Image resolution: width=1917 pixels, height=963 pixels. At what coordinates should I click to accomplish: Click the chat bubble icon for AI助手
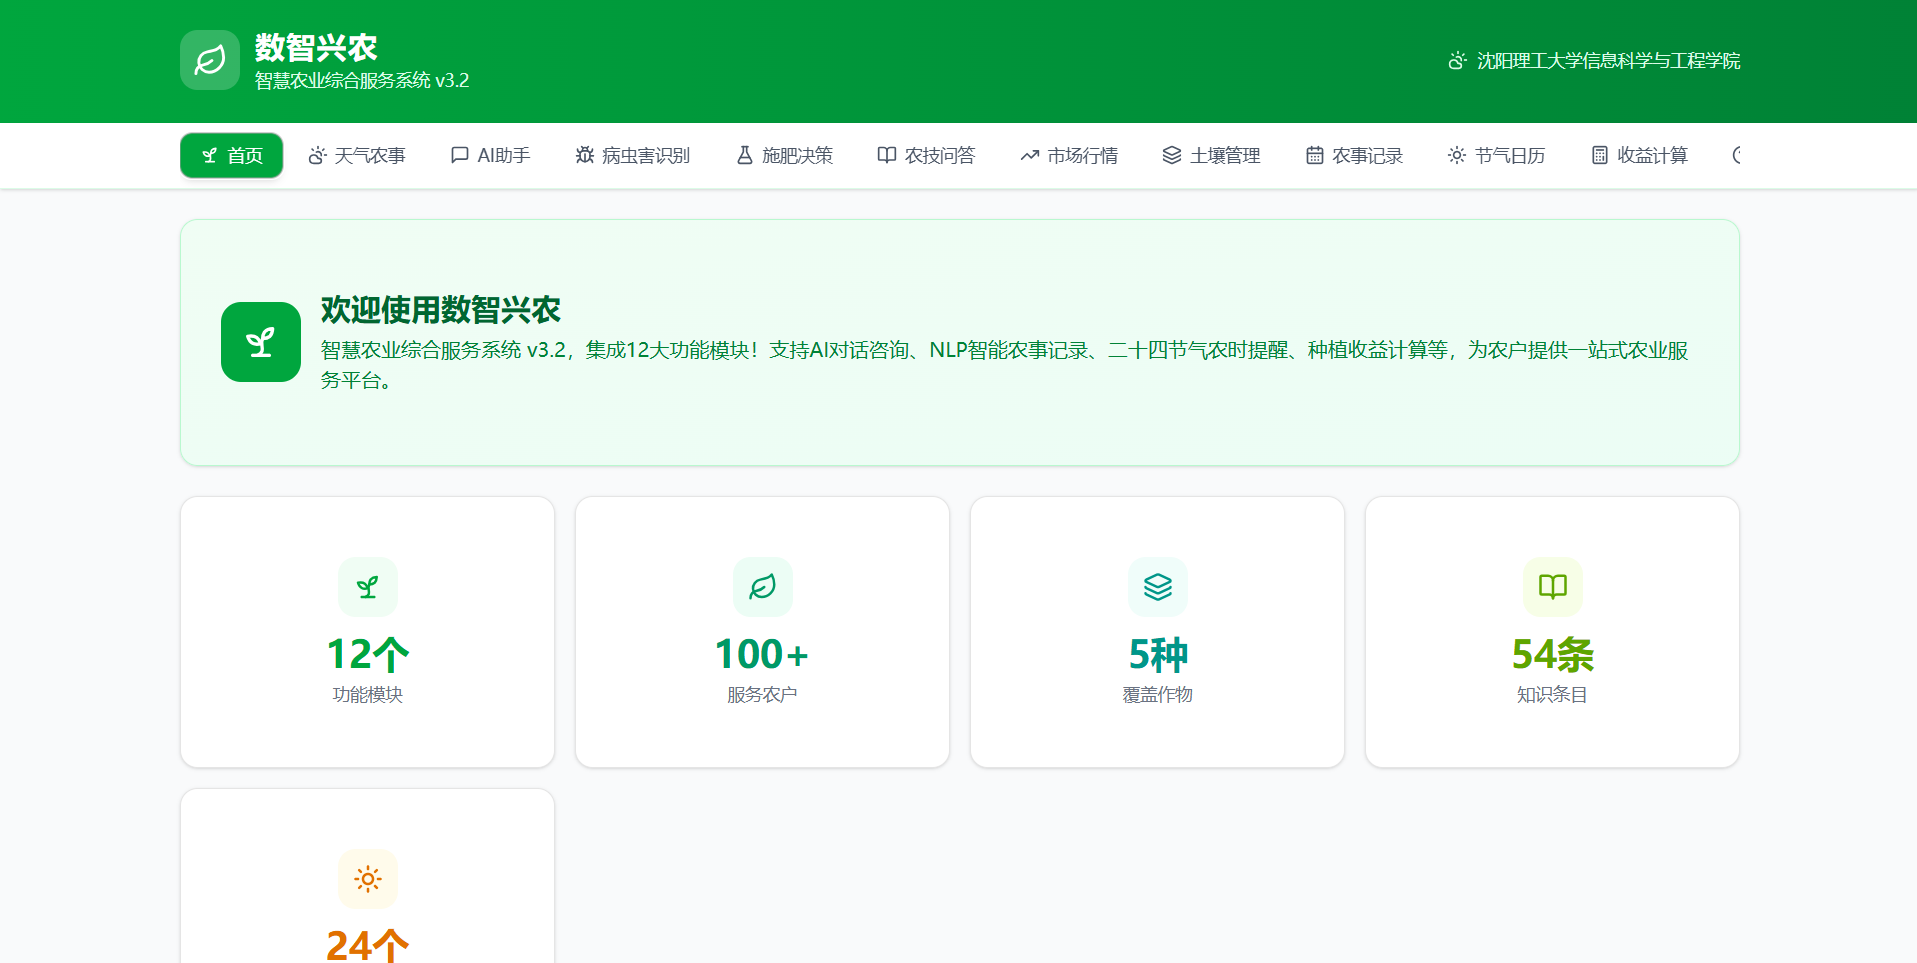[x=460, y=155]
